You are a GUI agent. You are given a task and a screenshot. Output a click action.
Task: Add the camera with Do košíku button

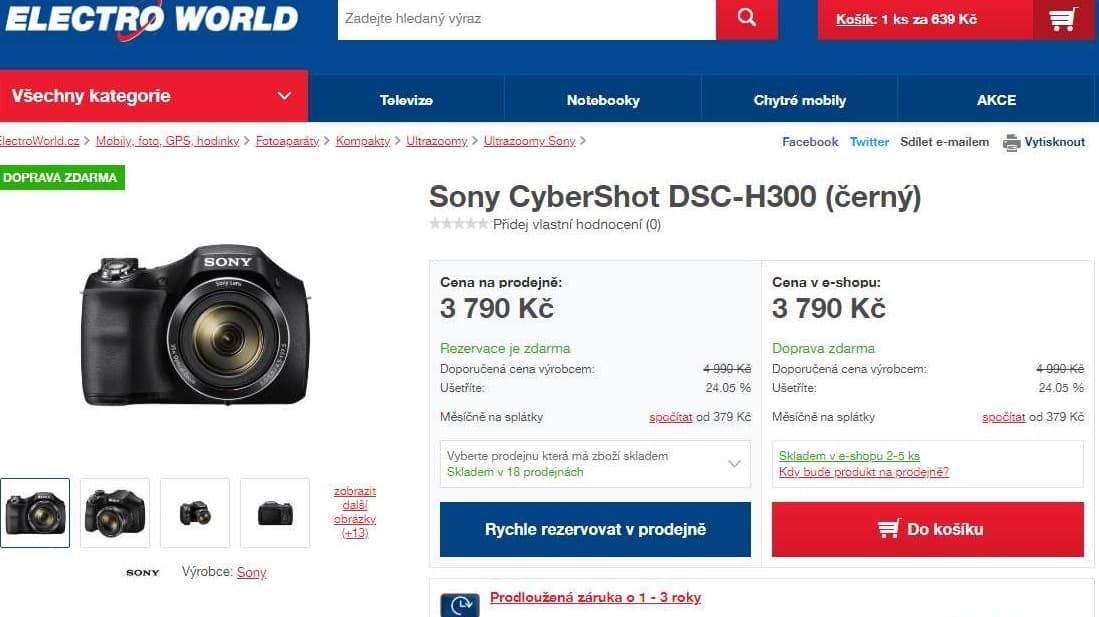(927, 529)
